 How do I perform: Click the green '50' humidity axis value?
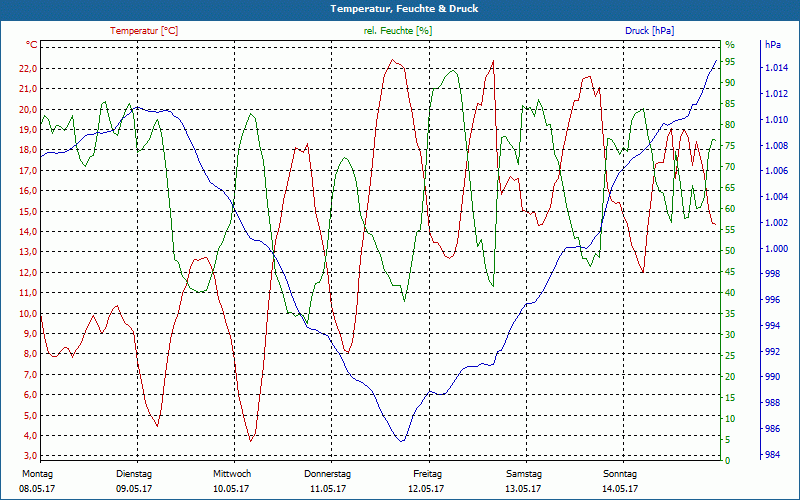(730, 251)
